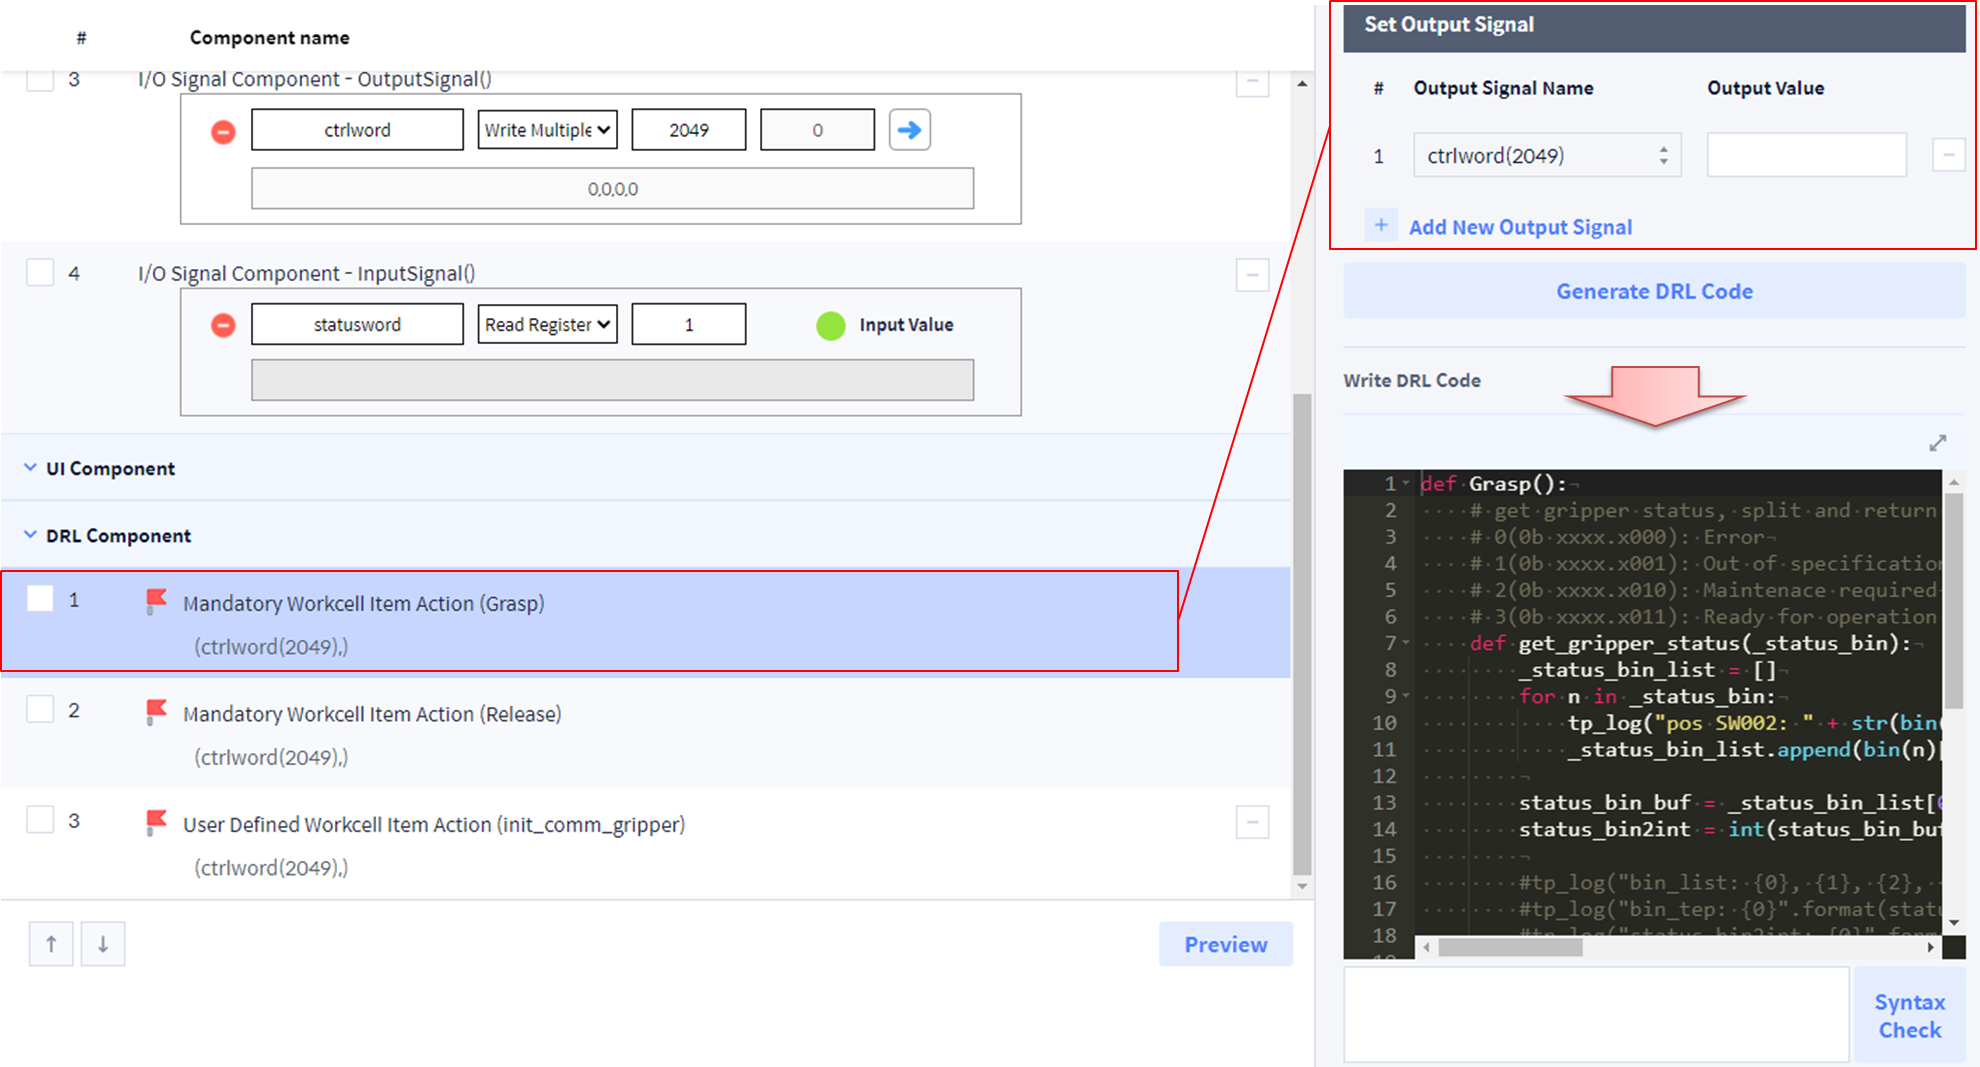This screenshot has width=1980, height=1067.
Task: Select the InputSignal component checkbox
Action: point(40,273)
